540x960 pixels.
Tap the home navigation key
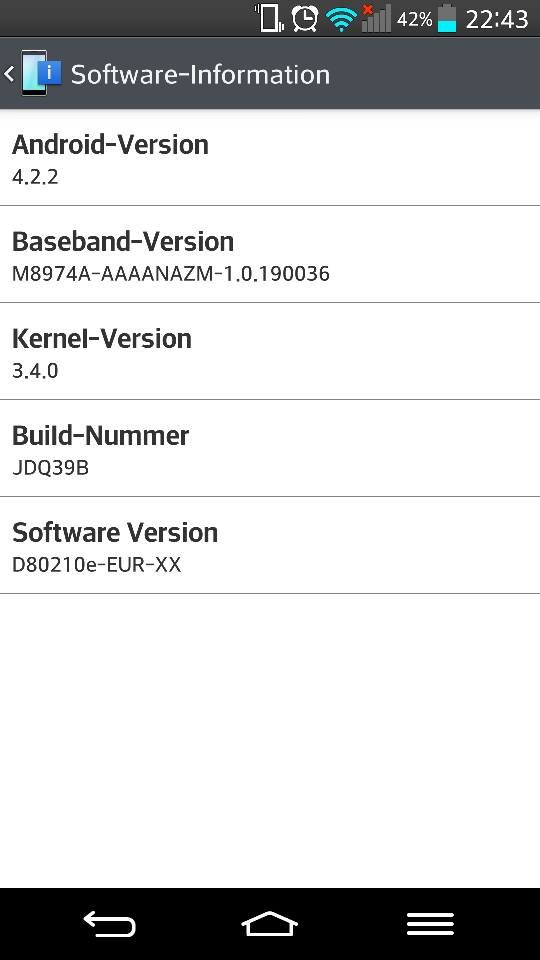(269, 923)
